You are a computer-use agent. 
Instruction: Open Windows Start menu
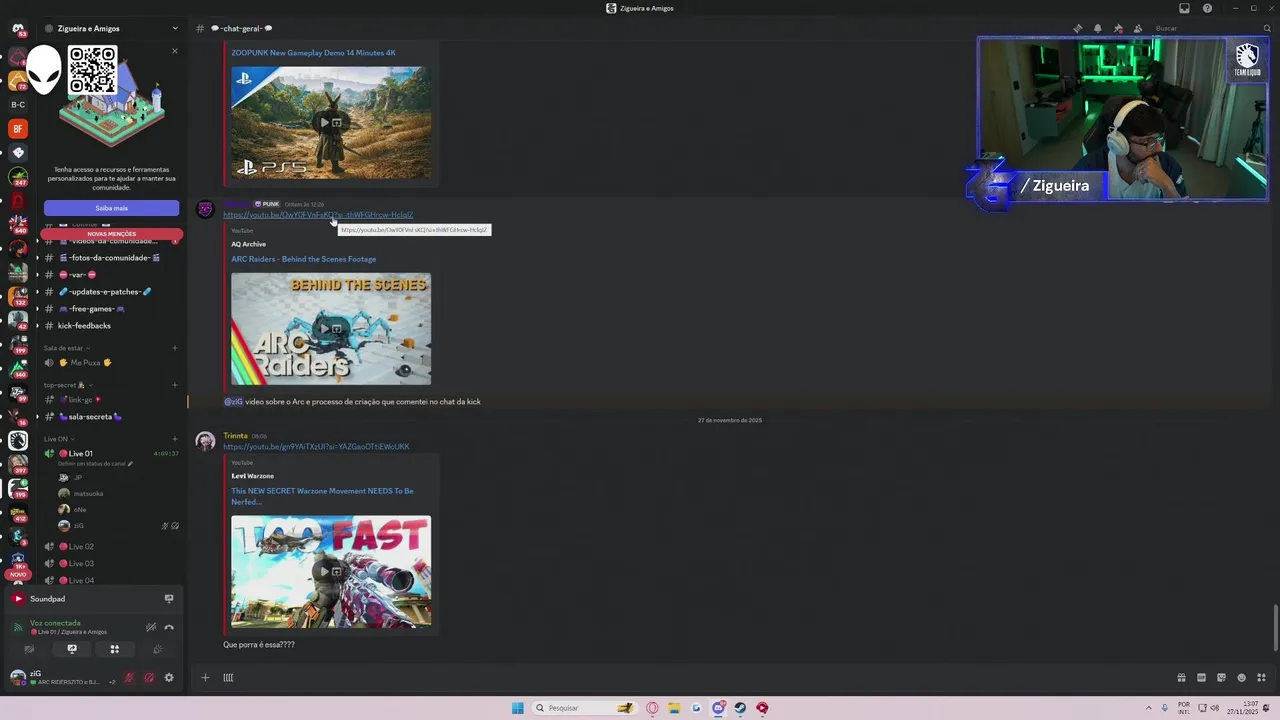(517, 708)
